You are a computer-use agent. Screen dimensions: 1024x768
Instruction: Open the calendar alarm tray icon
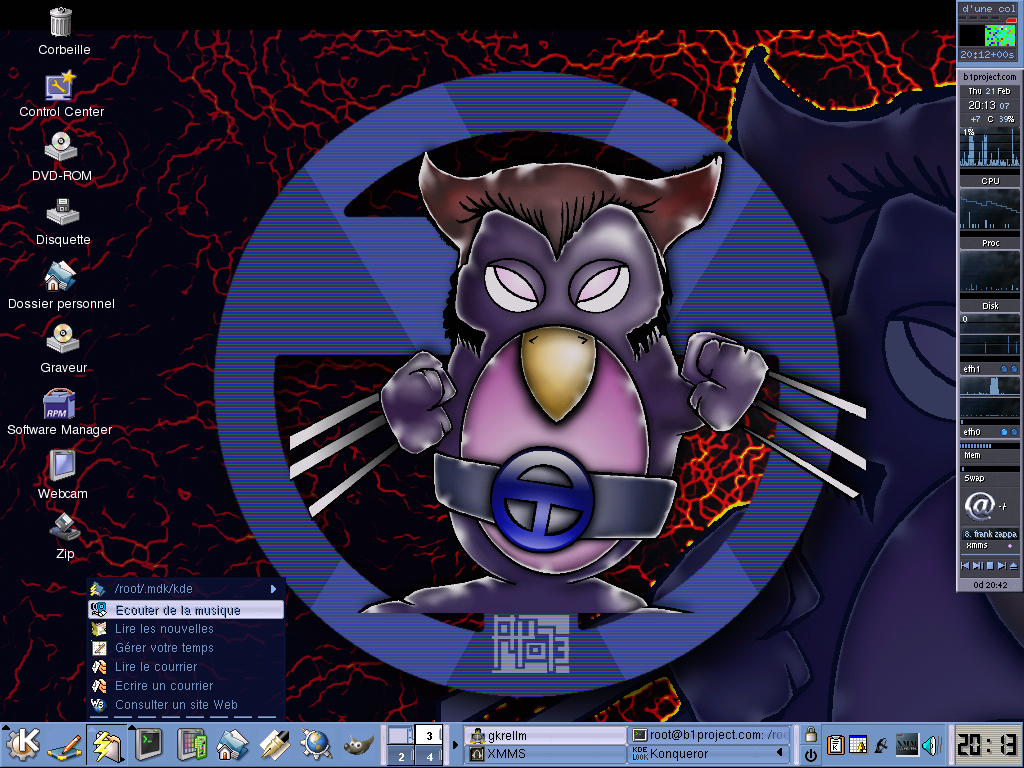(x=858, y=745)
